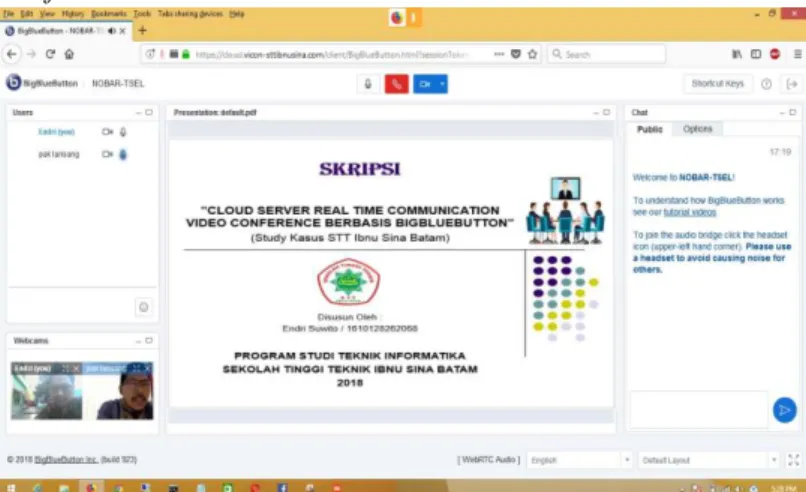Toggle the microphone icon for Endri (you)

[x=123, y=132]
